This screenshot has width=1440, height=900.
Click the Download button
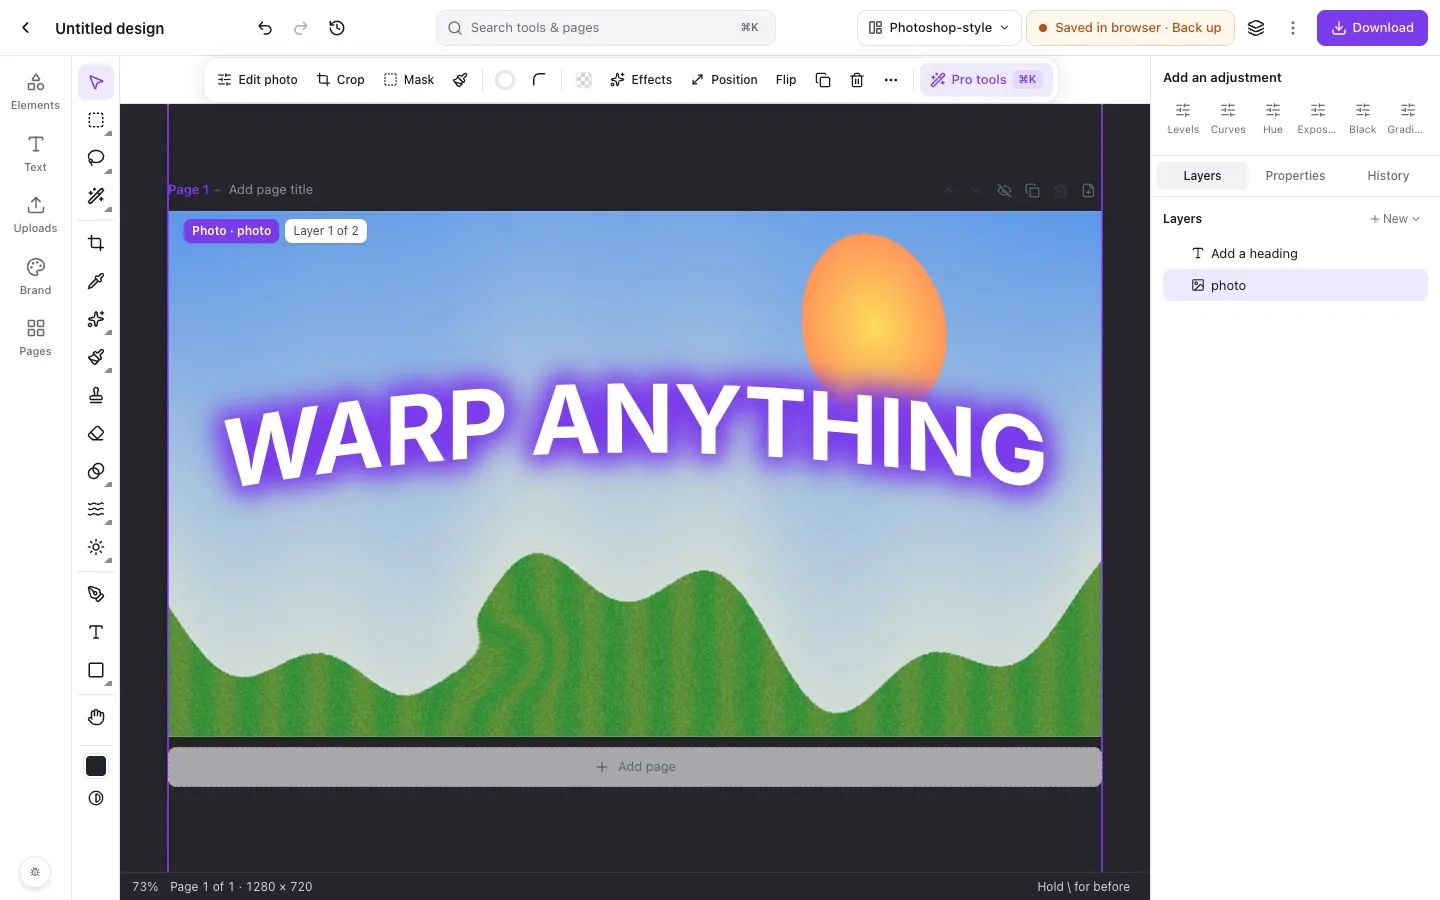click(1372, 28)
